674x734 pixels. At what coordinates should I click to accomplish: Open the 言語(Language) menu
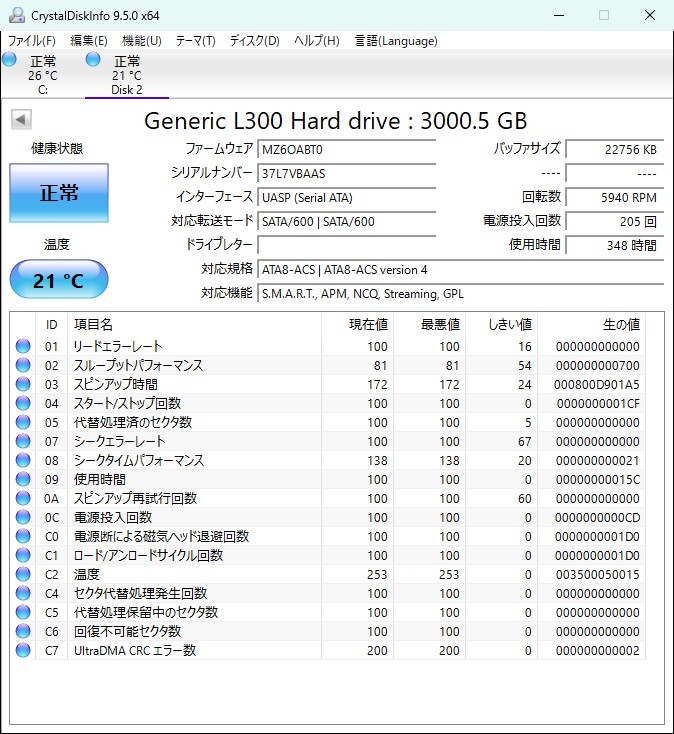[396, 41]
